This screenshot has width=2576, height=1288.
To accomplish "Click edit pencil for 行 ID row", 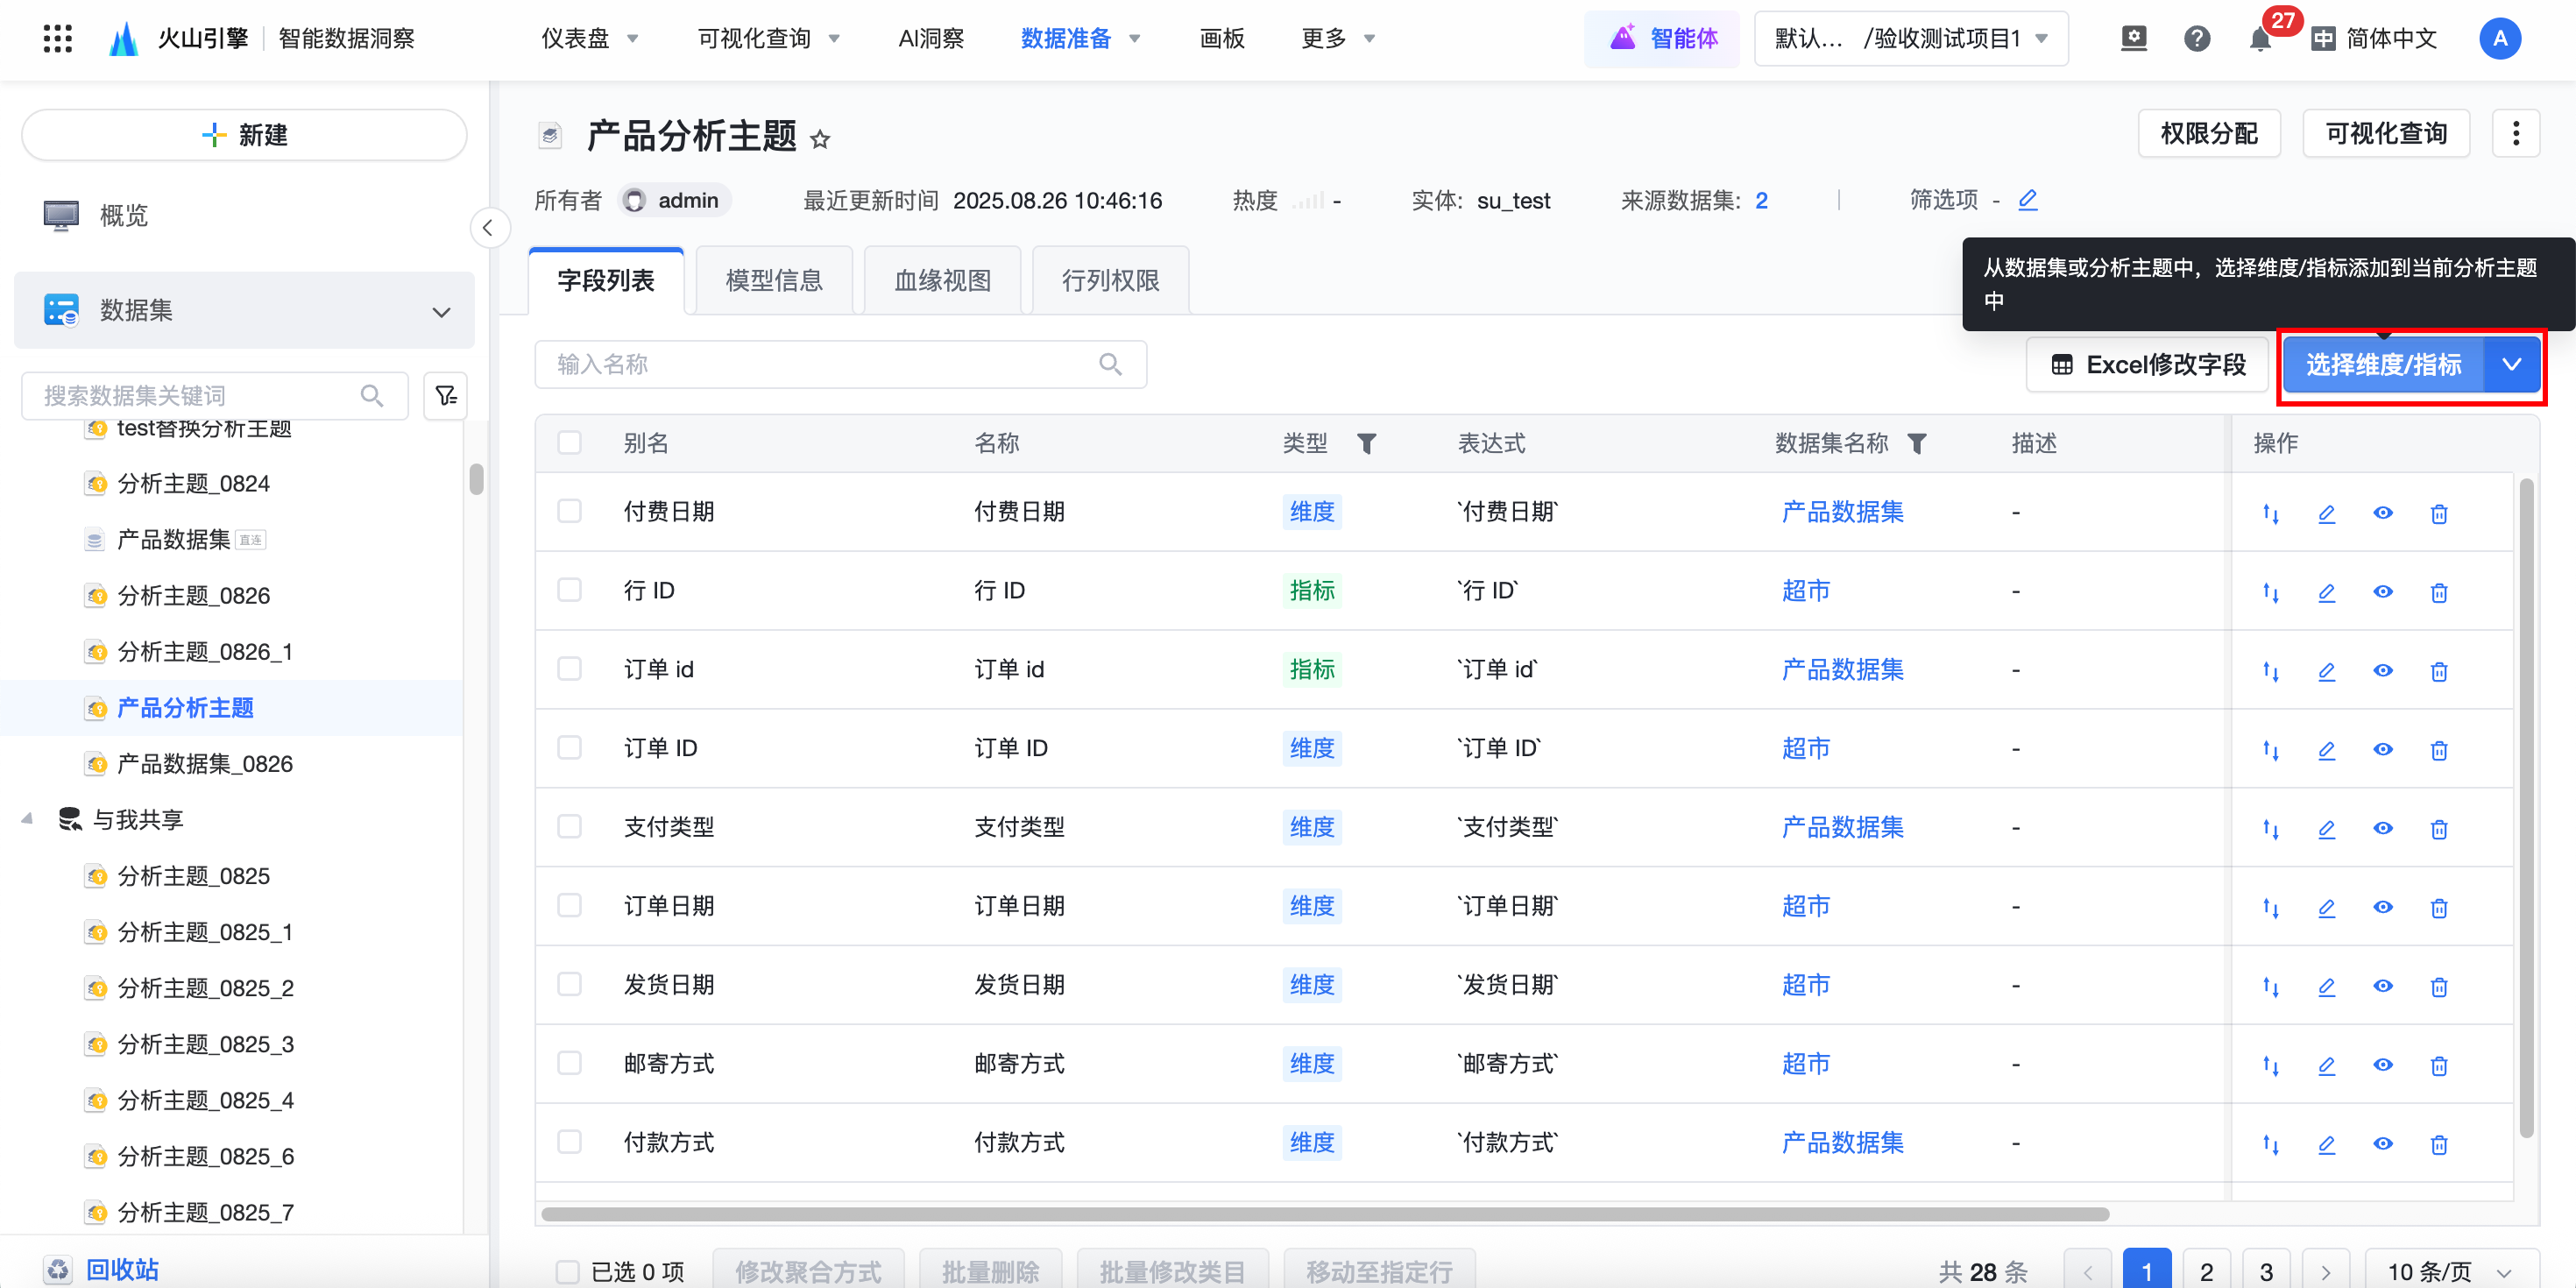I will pos(2326,592).
